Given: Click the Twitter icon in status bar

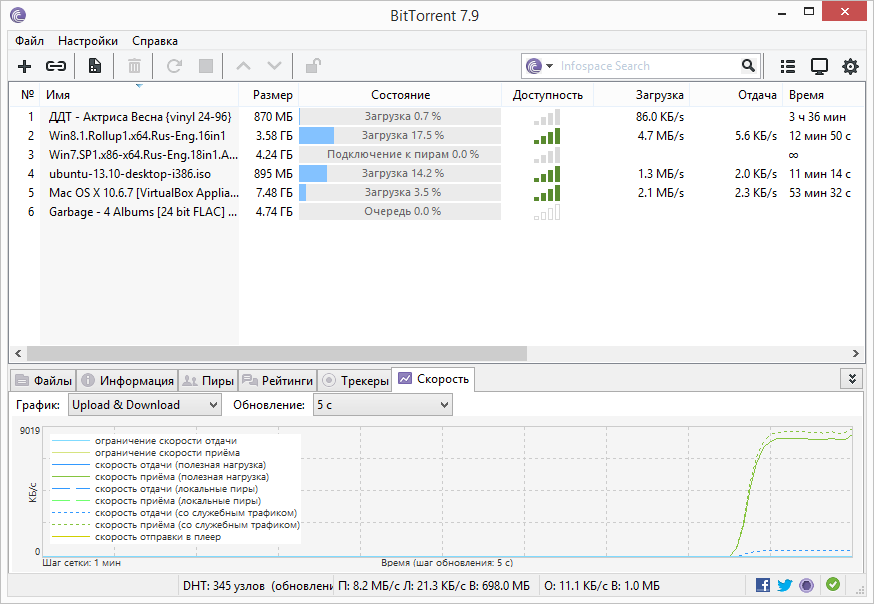Looking at the screenshot, I should (784, 585).
